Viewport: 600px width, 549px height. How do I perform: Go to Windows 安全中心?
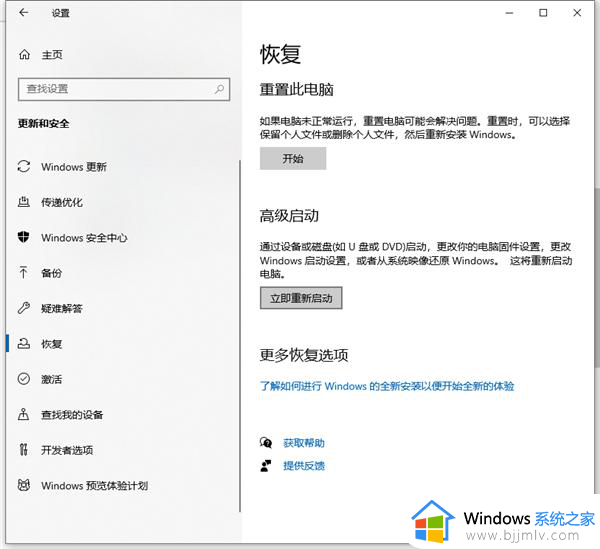pos(84,238)
